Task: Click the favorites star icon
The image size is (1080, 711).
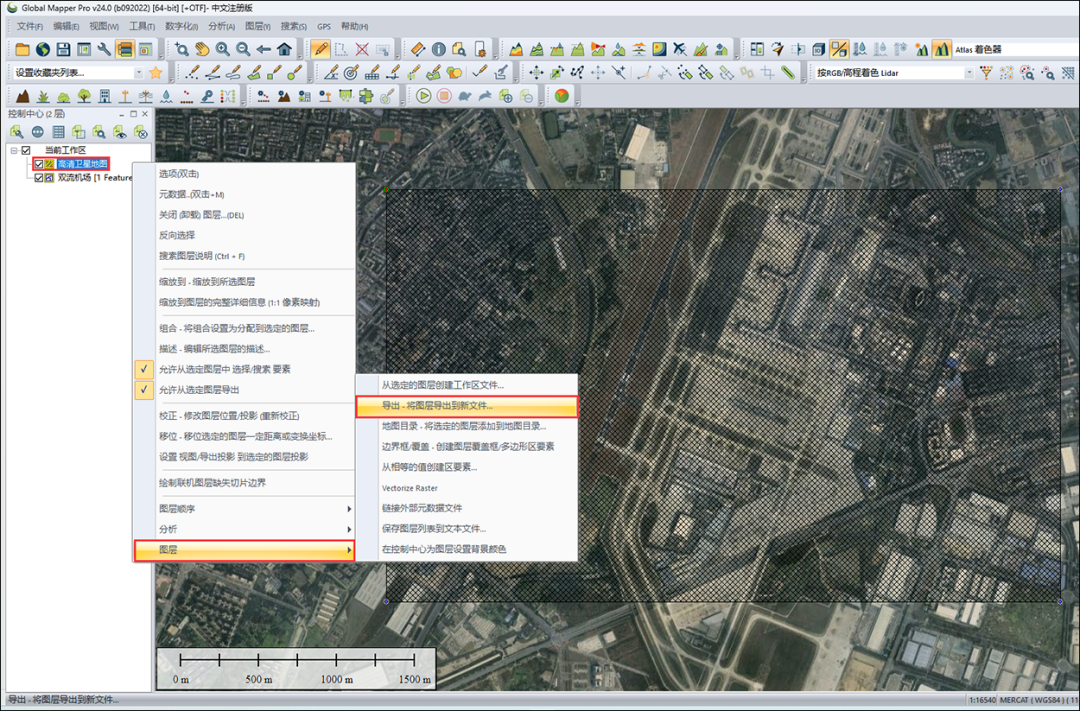Action: (156, 72)
